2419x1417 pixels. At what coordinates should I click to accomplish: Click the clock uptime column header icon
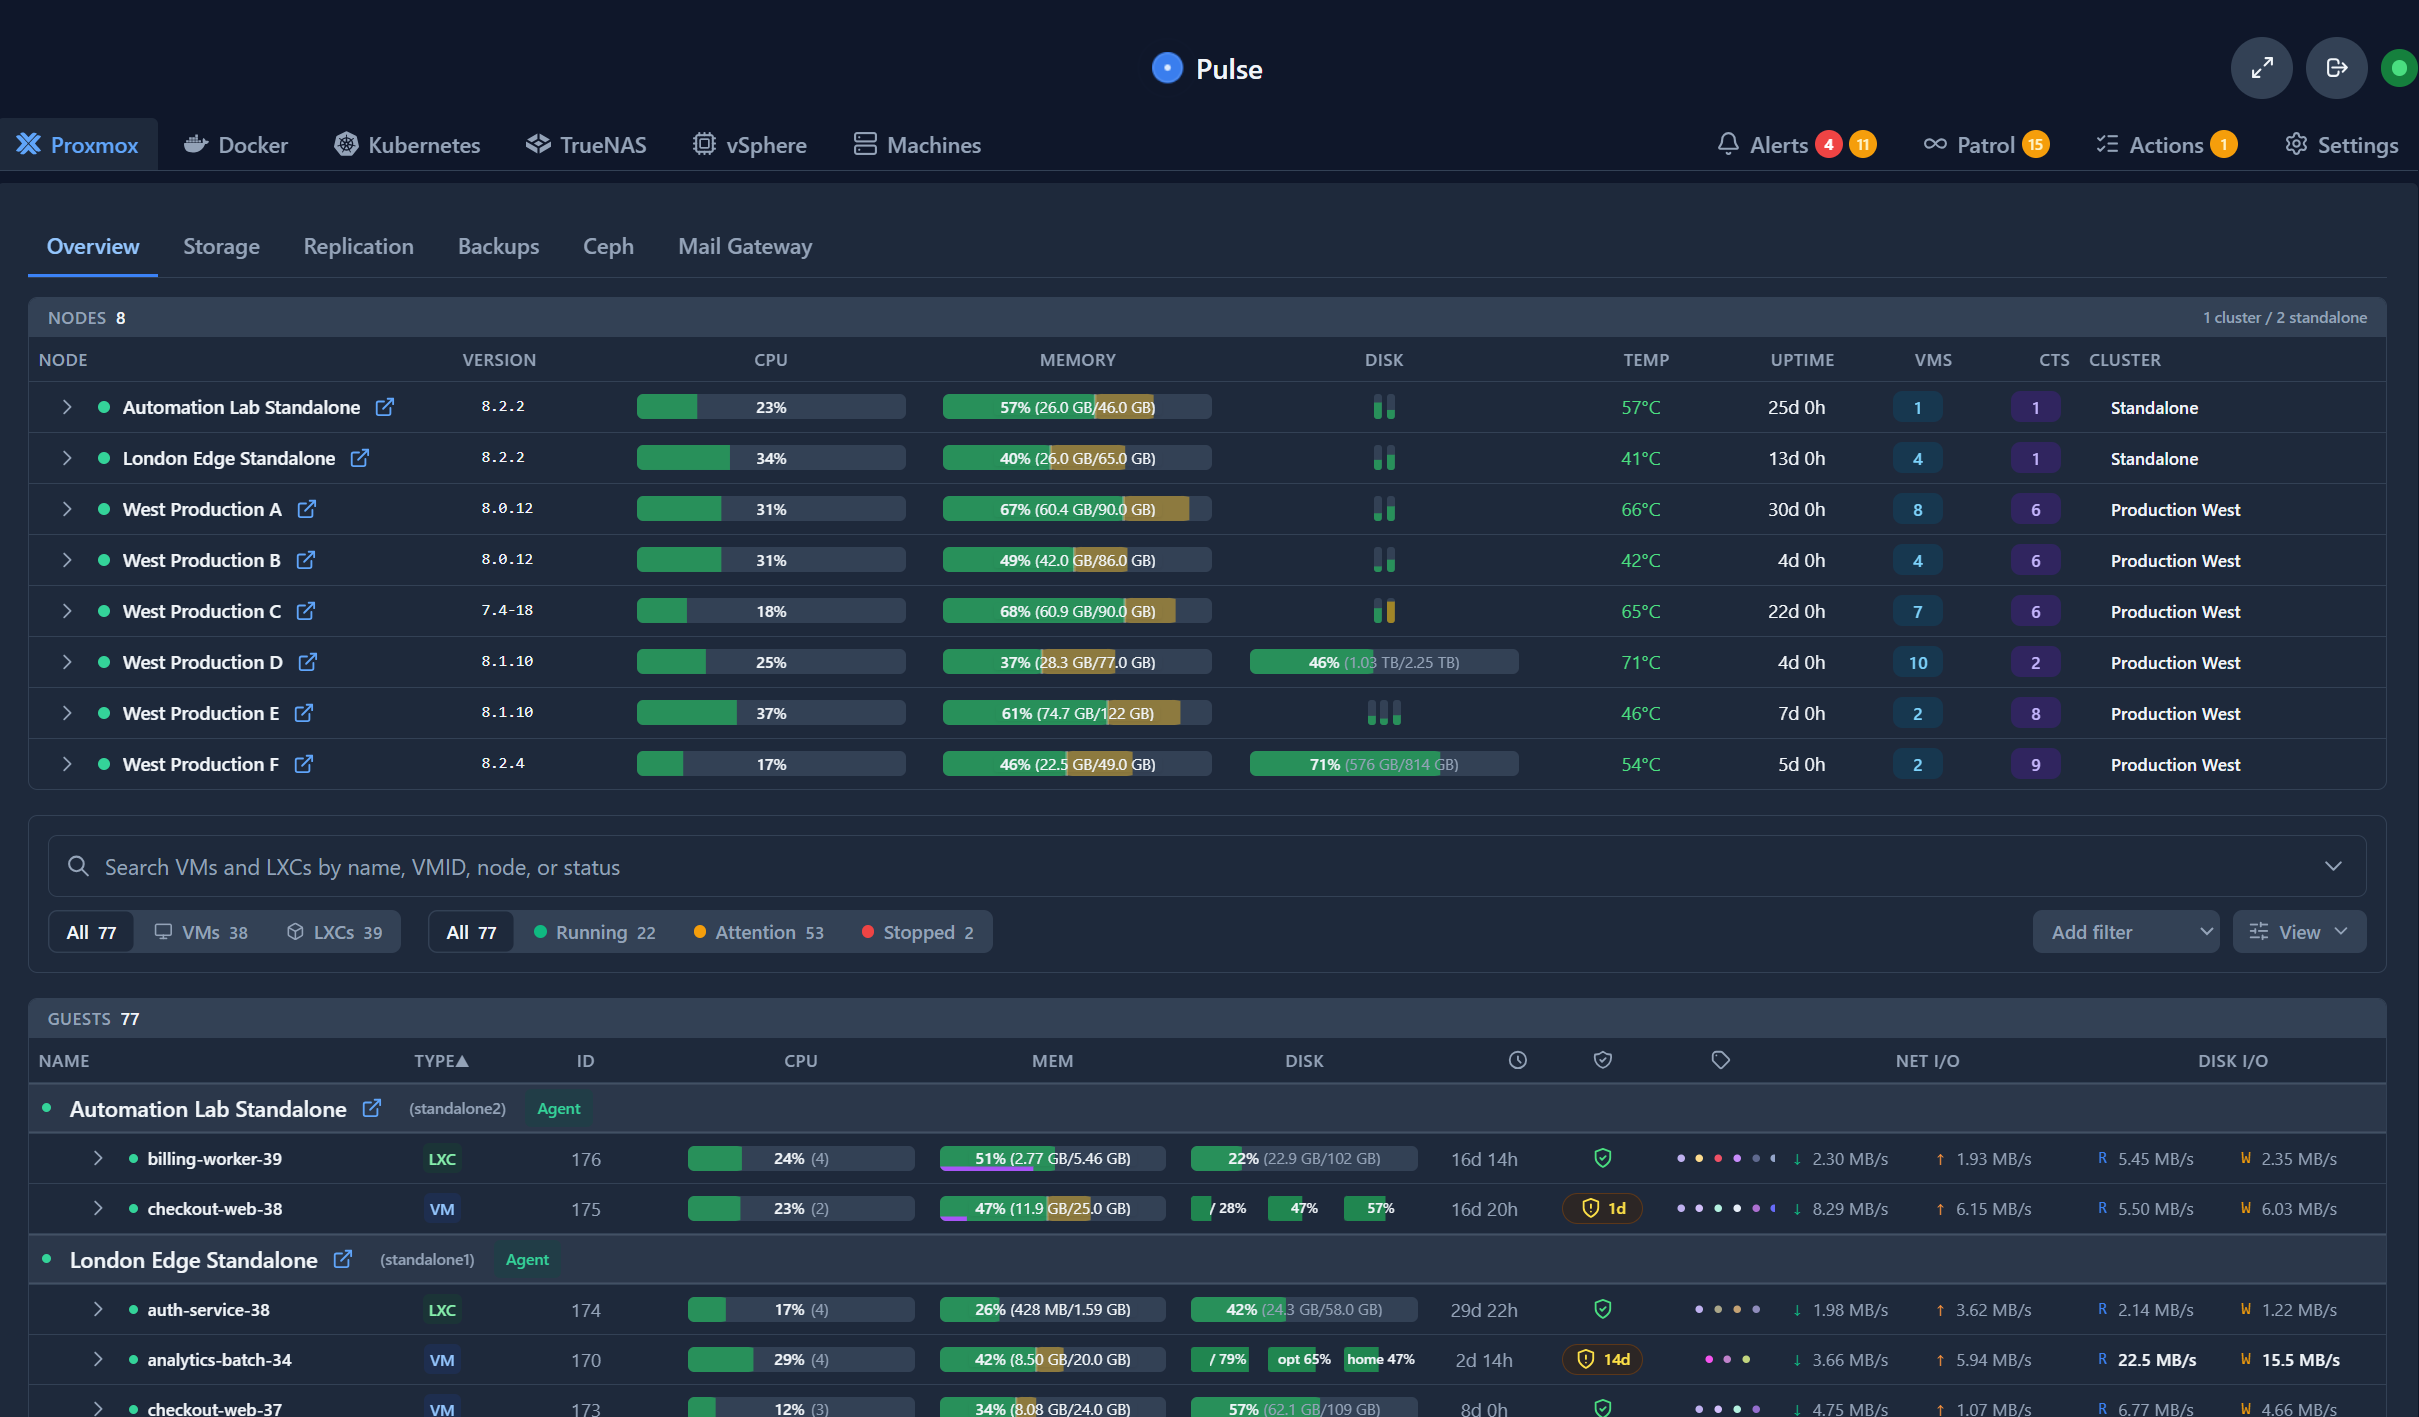click(x=1517, y=1060)
